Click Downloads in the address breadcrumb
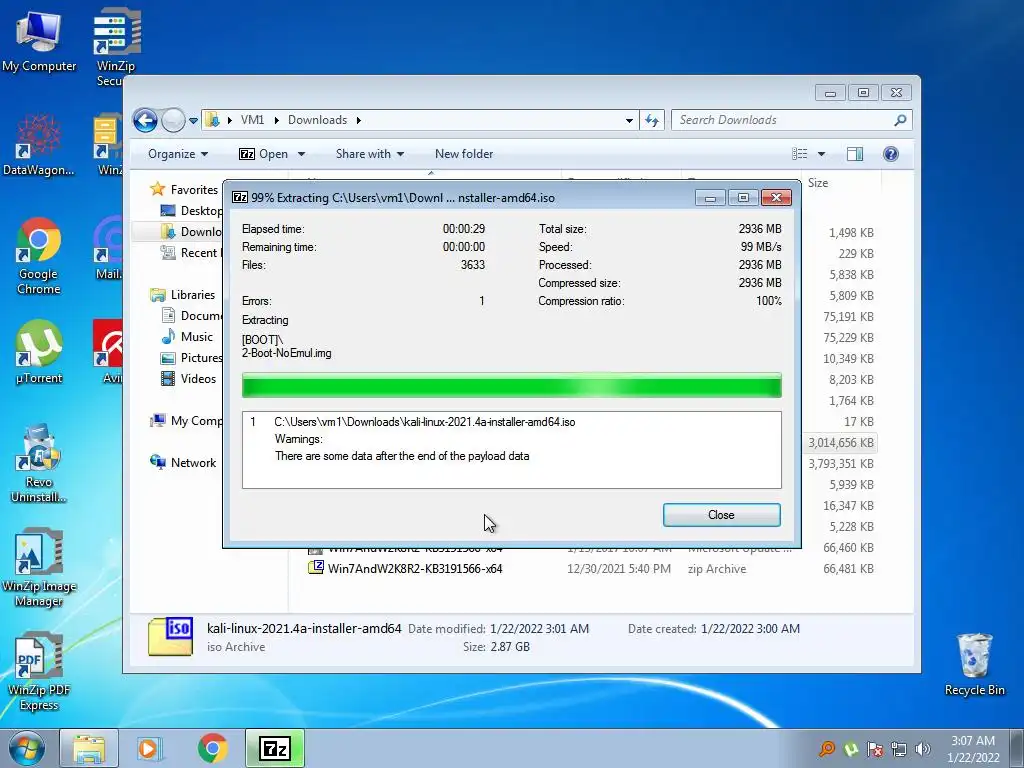 pos(317,120)
